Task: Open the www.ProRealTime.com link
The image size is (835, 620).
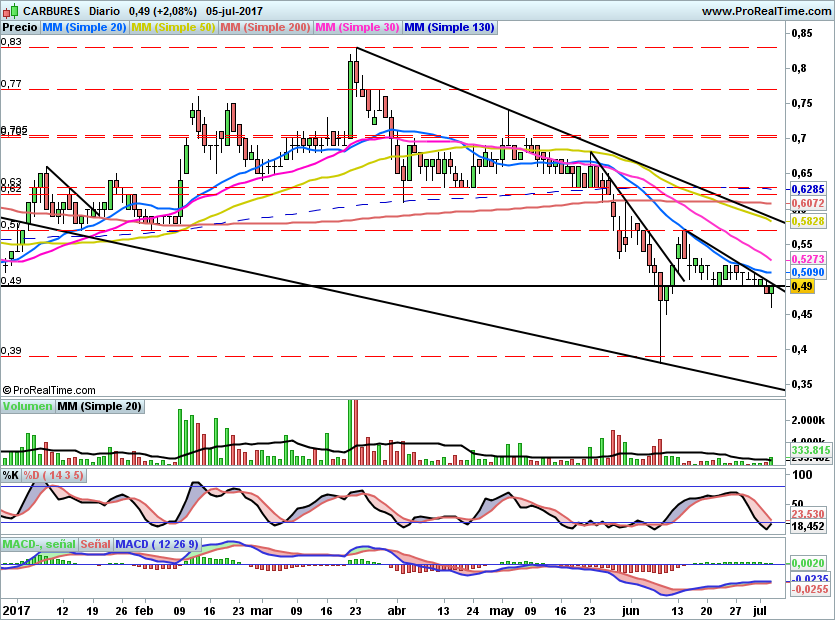Action: point(765,10)
